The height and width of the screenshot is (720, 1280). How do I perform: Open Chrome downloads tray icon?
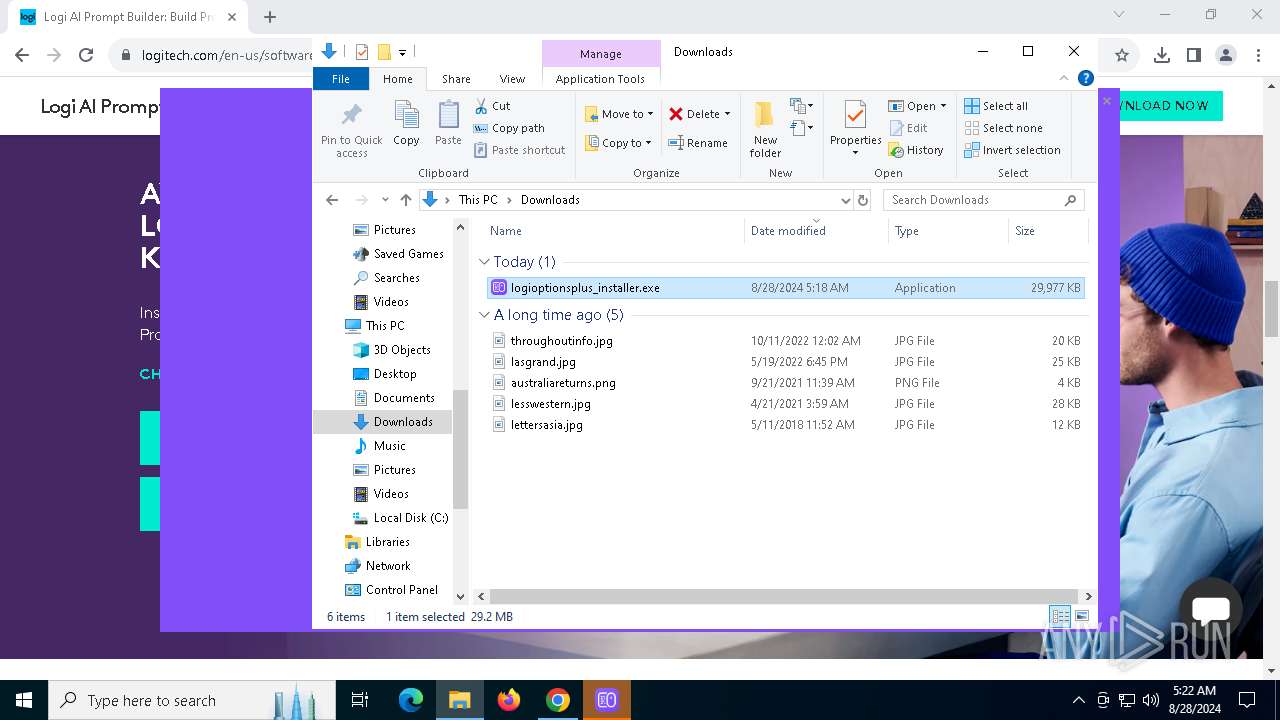(1161, 55)
